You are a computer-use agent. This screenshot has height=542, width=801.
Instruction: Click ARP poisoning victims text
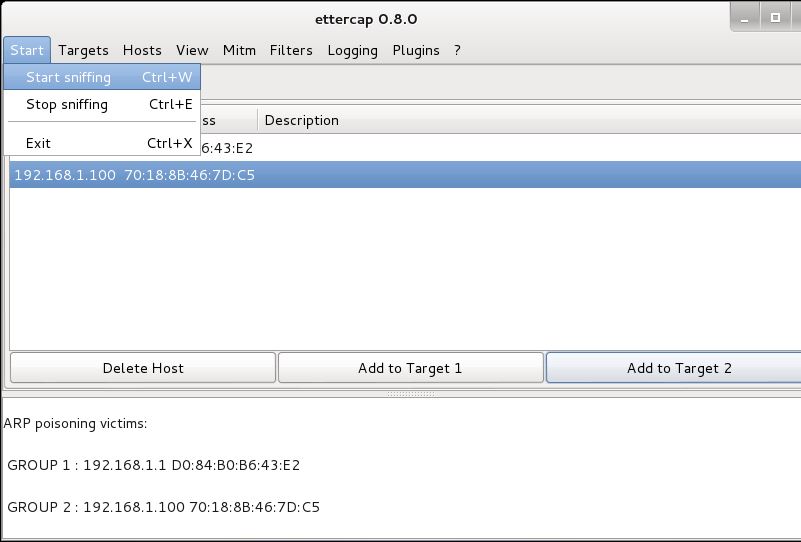click(x=75, y=423)
